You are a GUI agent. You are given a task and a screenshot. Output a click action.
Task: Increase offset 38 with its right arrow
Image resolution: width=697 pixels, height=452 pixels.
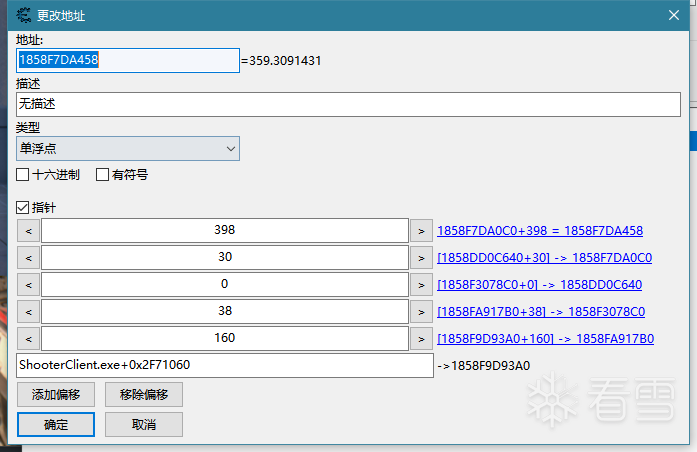pos(421,312)
